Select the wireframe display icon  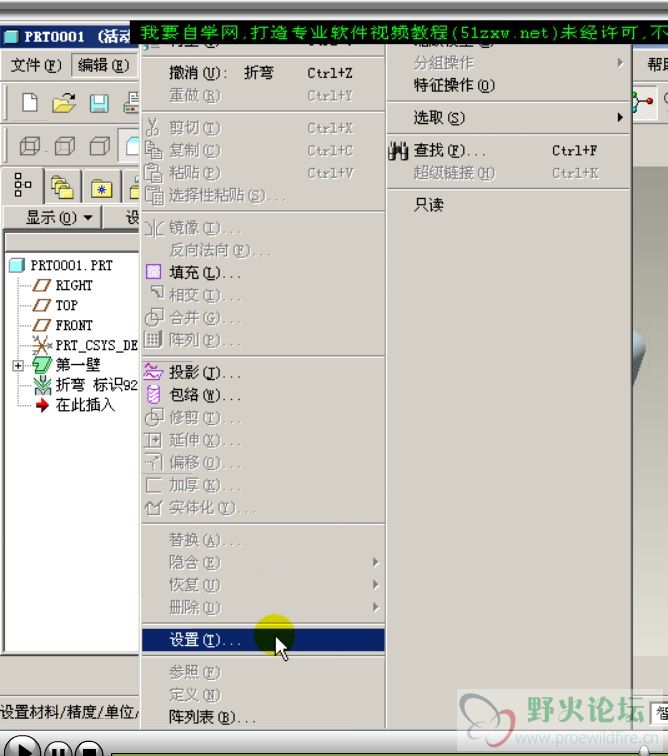click(30, 146)
